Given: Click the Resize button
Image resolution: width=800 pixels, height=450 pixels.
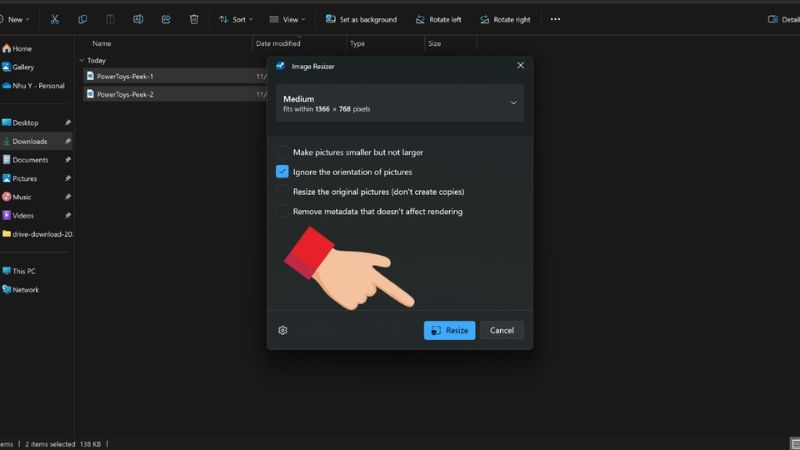Looking at the screenshot, I should click(x=449, y=330).
